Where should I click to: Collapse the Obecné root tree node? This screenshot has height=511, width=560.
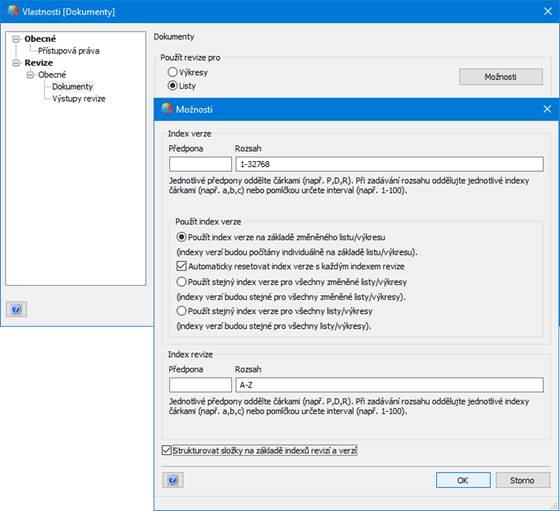click(16, 39)
